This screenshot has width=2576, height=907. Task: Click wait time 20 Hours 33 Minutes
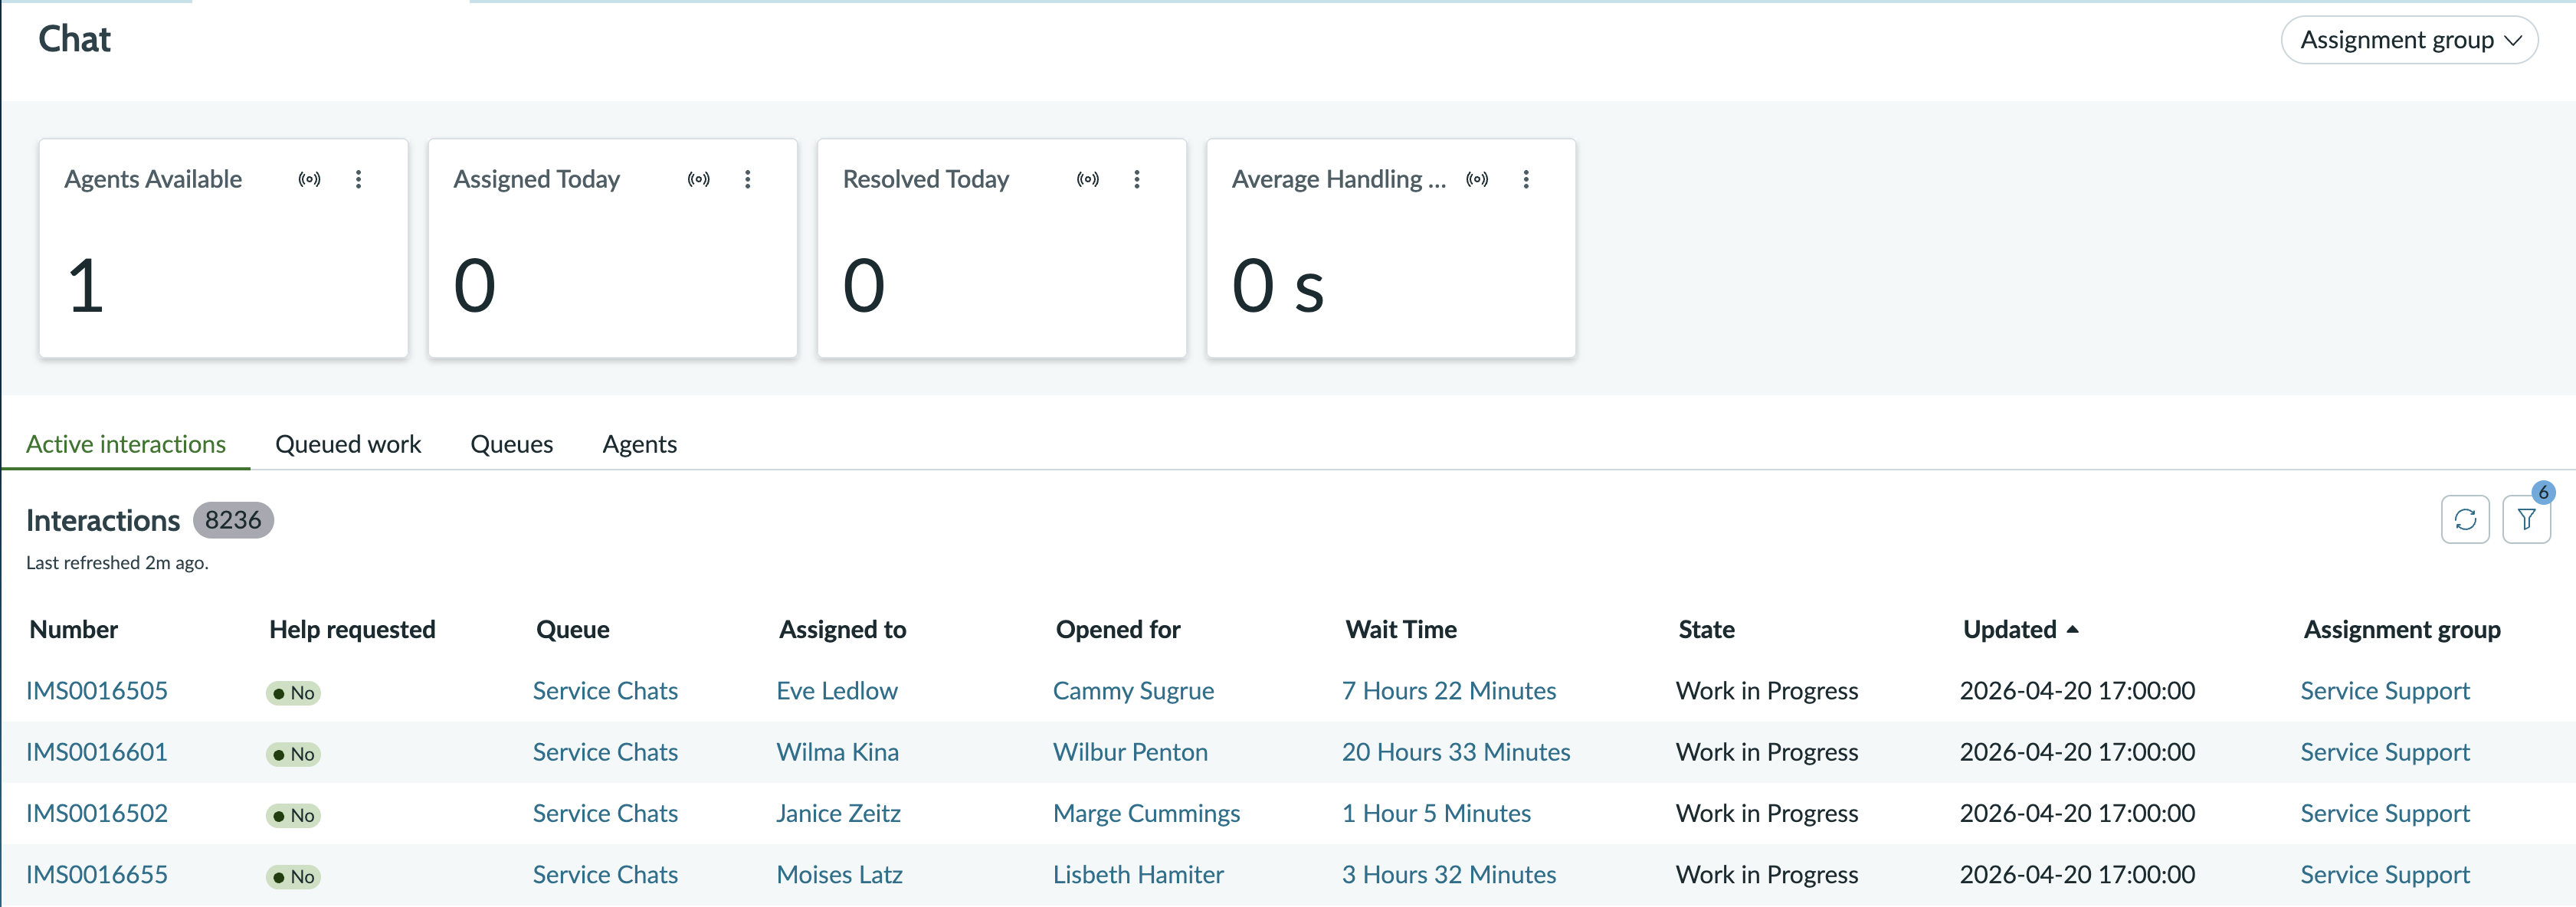(1456, 752)
